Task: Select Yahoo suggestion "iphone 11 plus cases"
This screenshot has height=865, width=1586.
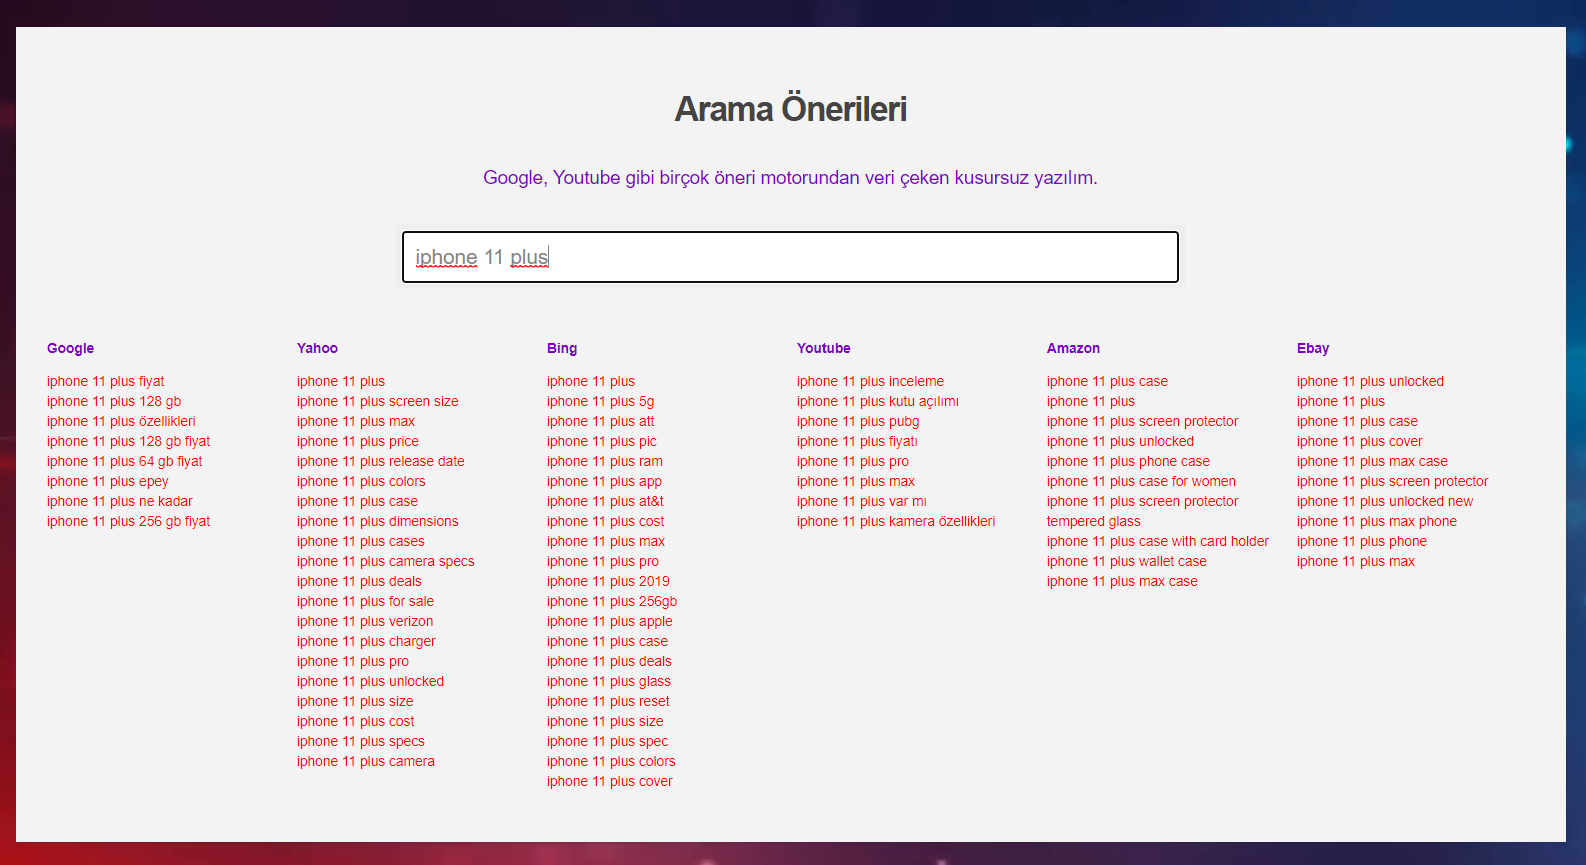Action: click(361, 541)
